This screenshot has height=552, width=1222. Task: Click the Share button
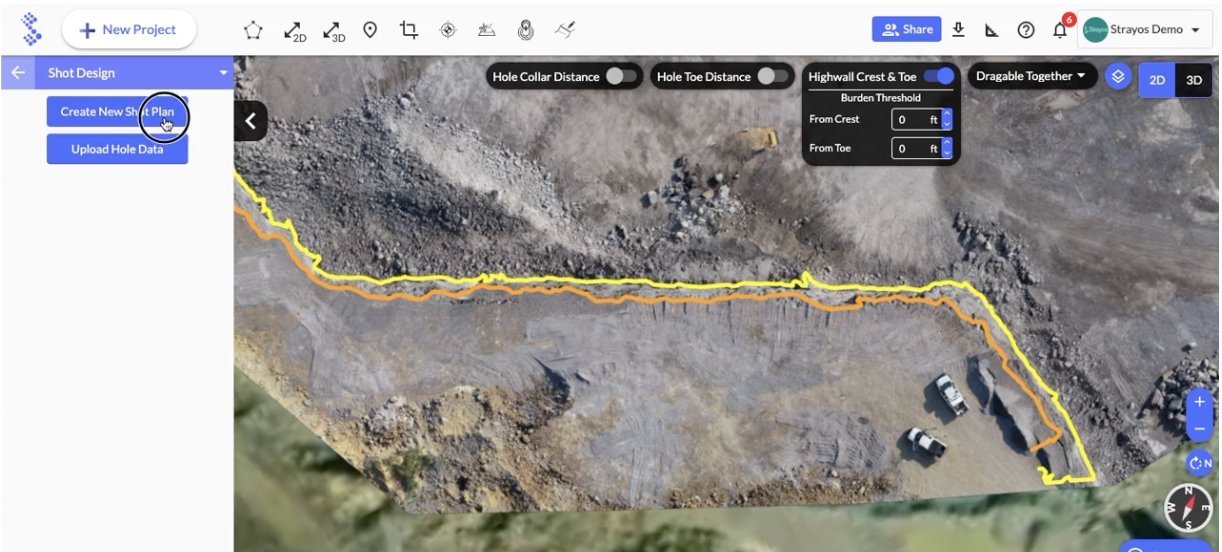905,30
